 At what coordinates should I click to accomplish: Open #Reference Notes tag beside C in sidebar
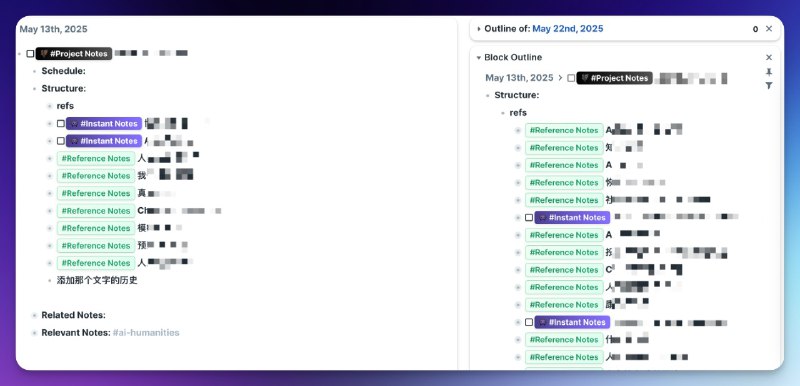pos(564,270)
